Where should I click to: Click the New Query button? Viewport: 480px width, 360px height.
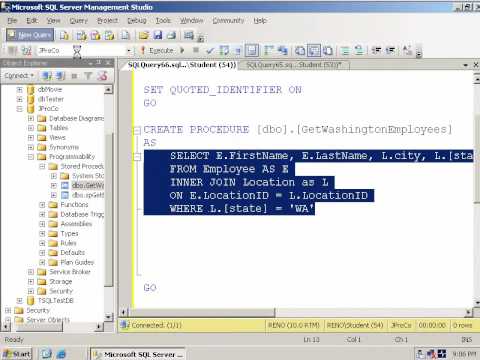click(30, 35)
